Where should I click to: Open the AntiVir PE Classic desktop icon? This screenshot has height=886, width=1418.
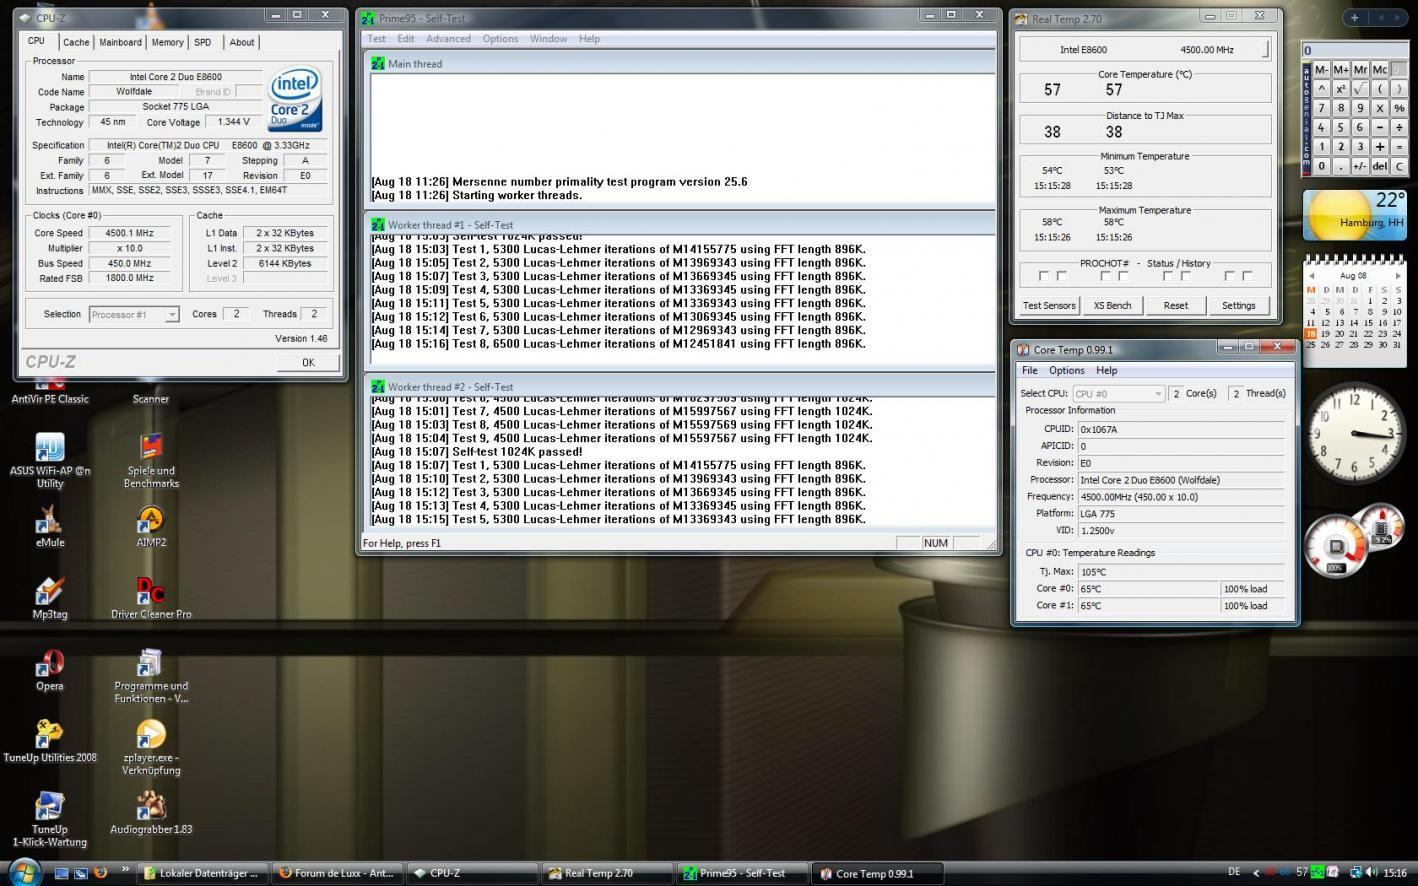(50, 390)
